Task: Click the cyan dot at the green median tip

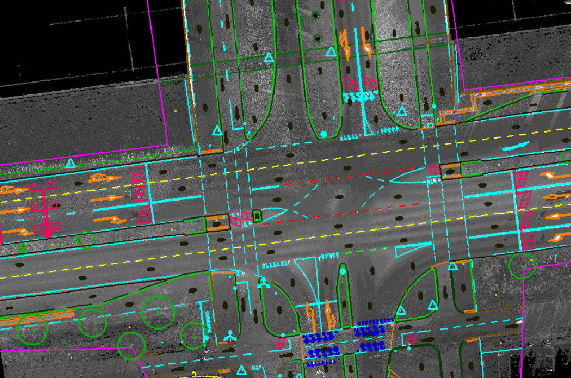Action: [x=323, y=134]
